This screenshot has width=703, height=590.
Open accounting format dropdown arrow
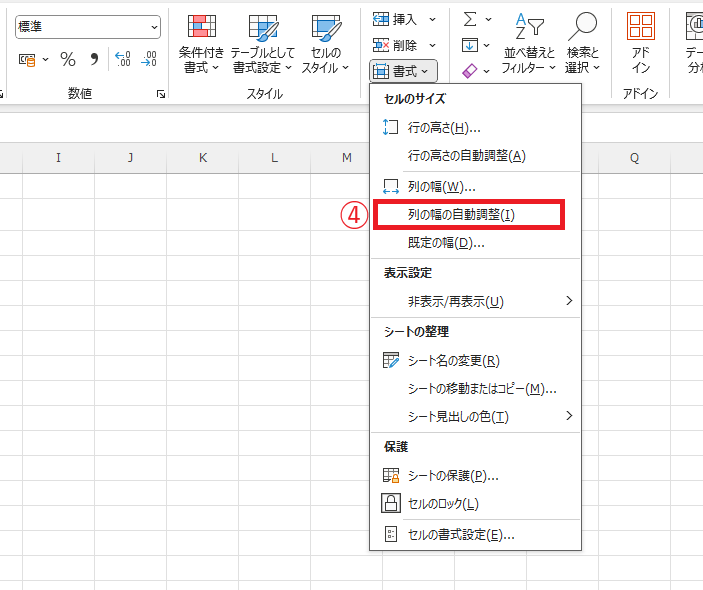point(45,59)
